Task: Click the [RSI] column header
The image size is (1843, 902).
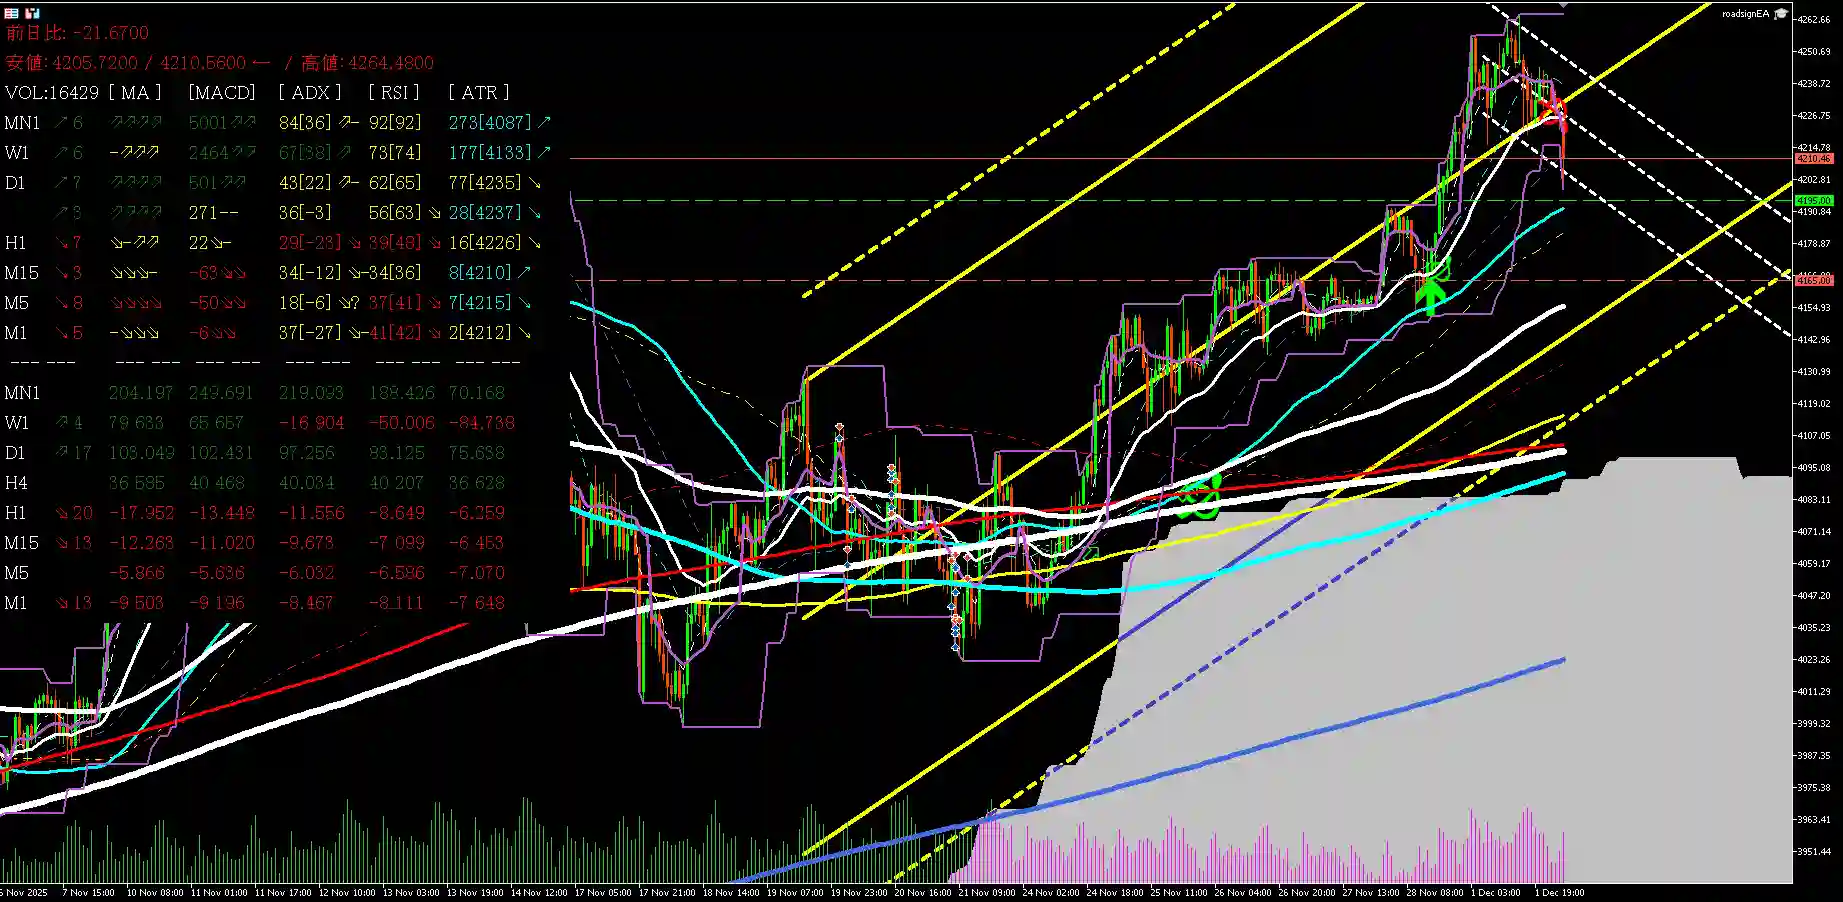Action: pos(393,93)
